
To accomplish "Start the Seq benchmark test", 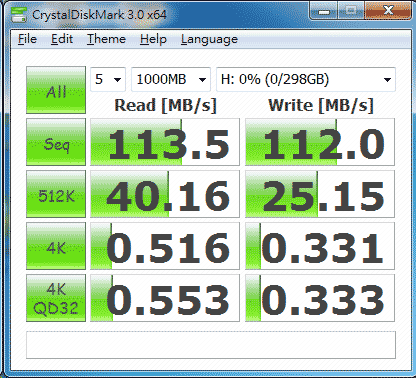I will click(56, 142).
